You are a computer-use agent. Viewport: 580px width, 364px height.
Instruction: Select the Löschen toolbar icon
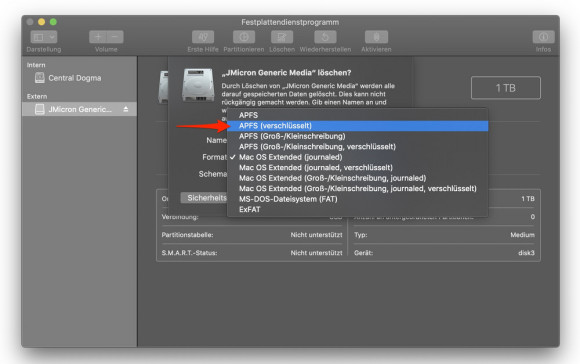click(282, 37)
